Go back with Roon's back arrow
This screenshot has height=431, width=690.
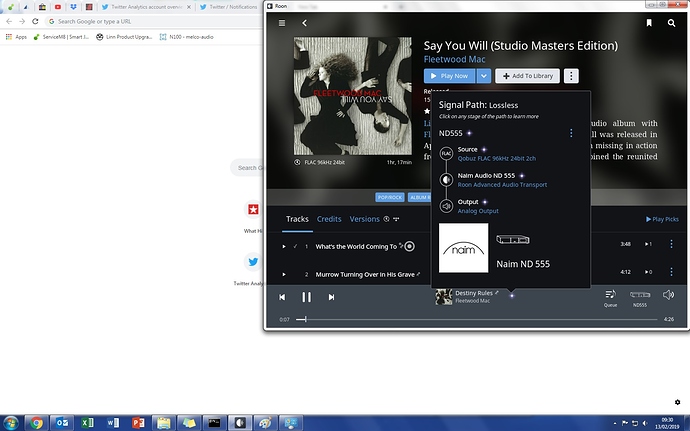pyautogui.click(x=304, y=23)
